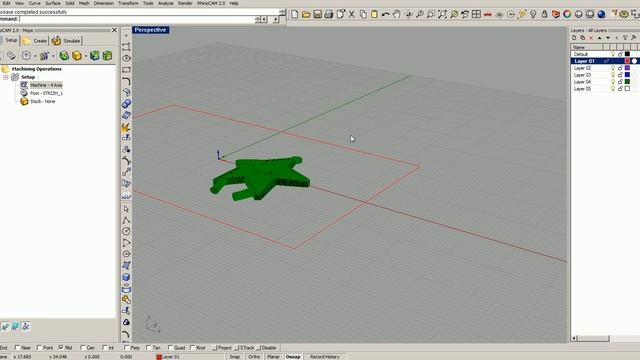Image resolution: width=640 pixels, height=360 pixels.
Task: Open layer filter funnel icon
Action: point(625,38)
